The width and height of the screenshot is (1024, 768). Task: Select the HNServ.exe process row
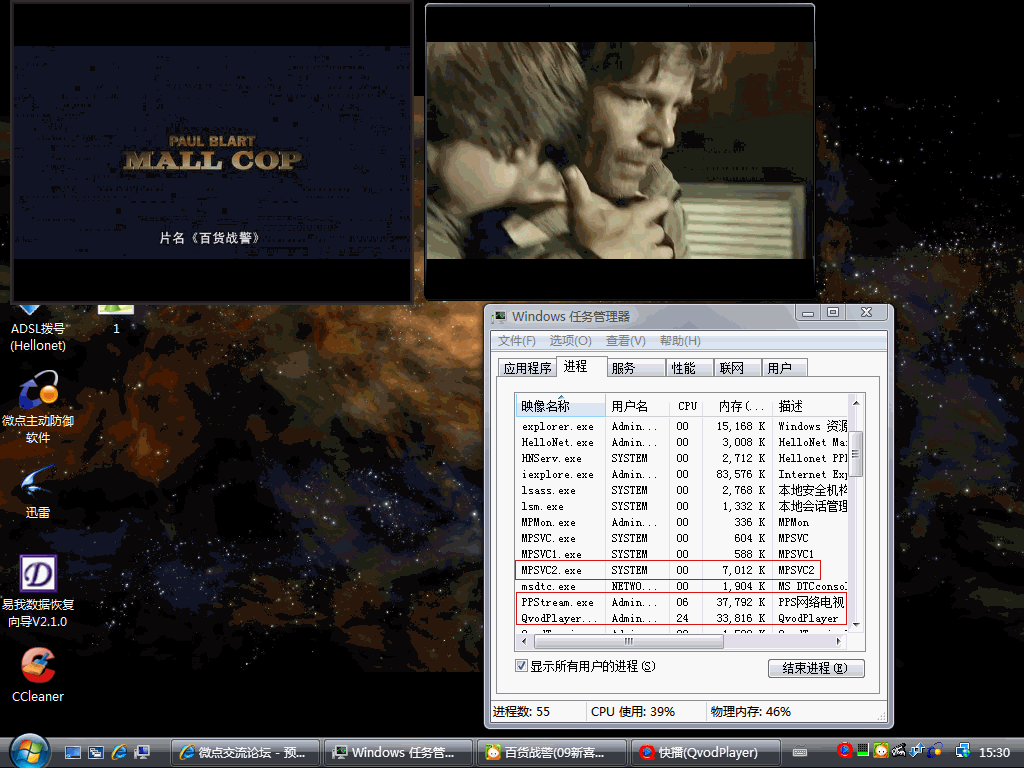(x=681, y=458)
